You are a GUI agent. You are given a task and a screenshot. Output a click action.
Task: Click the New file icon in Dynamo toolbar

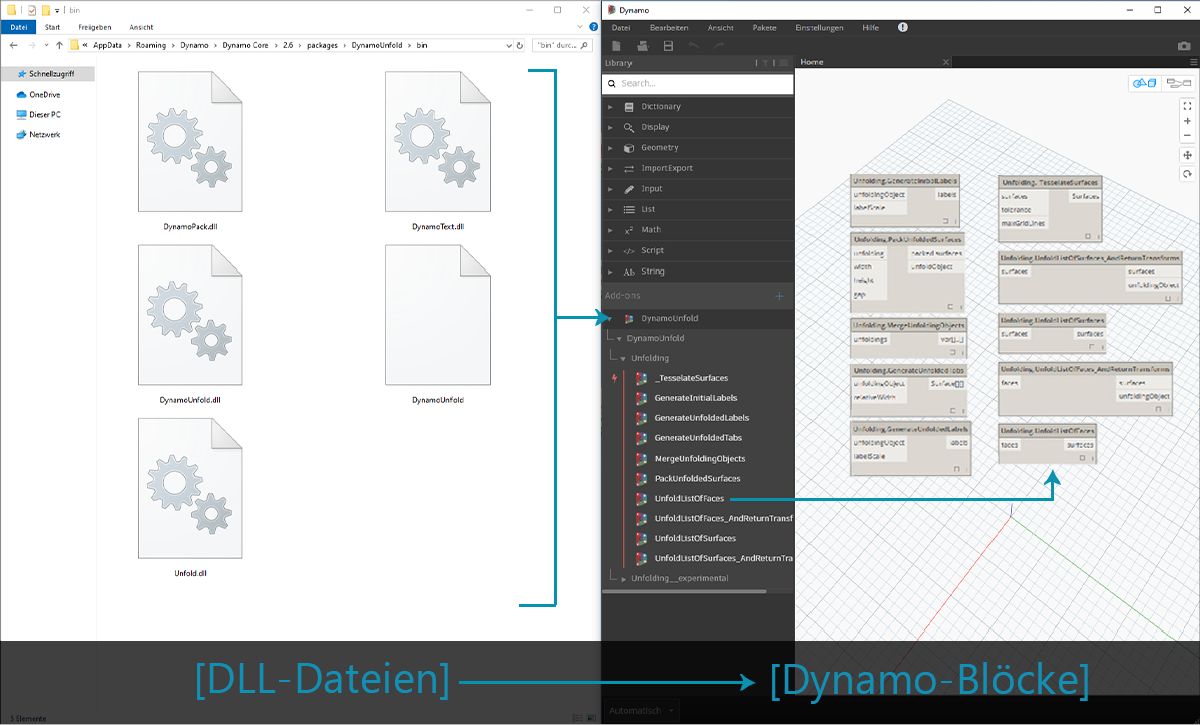[x=616, y=46]
